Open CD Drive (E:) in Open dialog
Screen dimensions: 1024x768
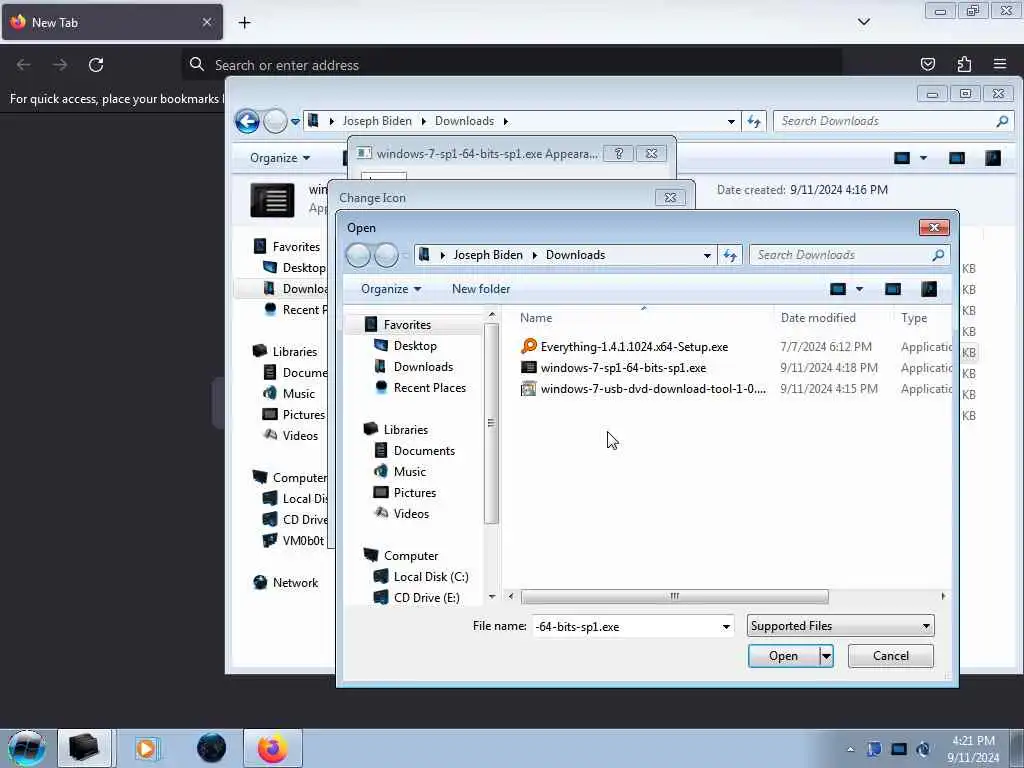click(426, 598)
